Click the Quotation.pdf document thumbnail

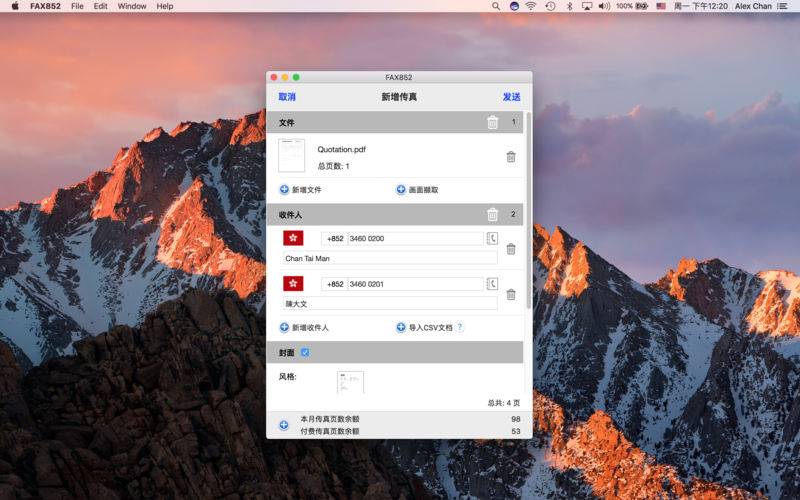291,156
